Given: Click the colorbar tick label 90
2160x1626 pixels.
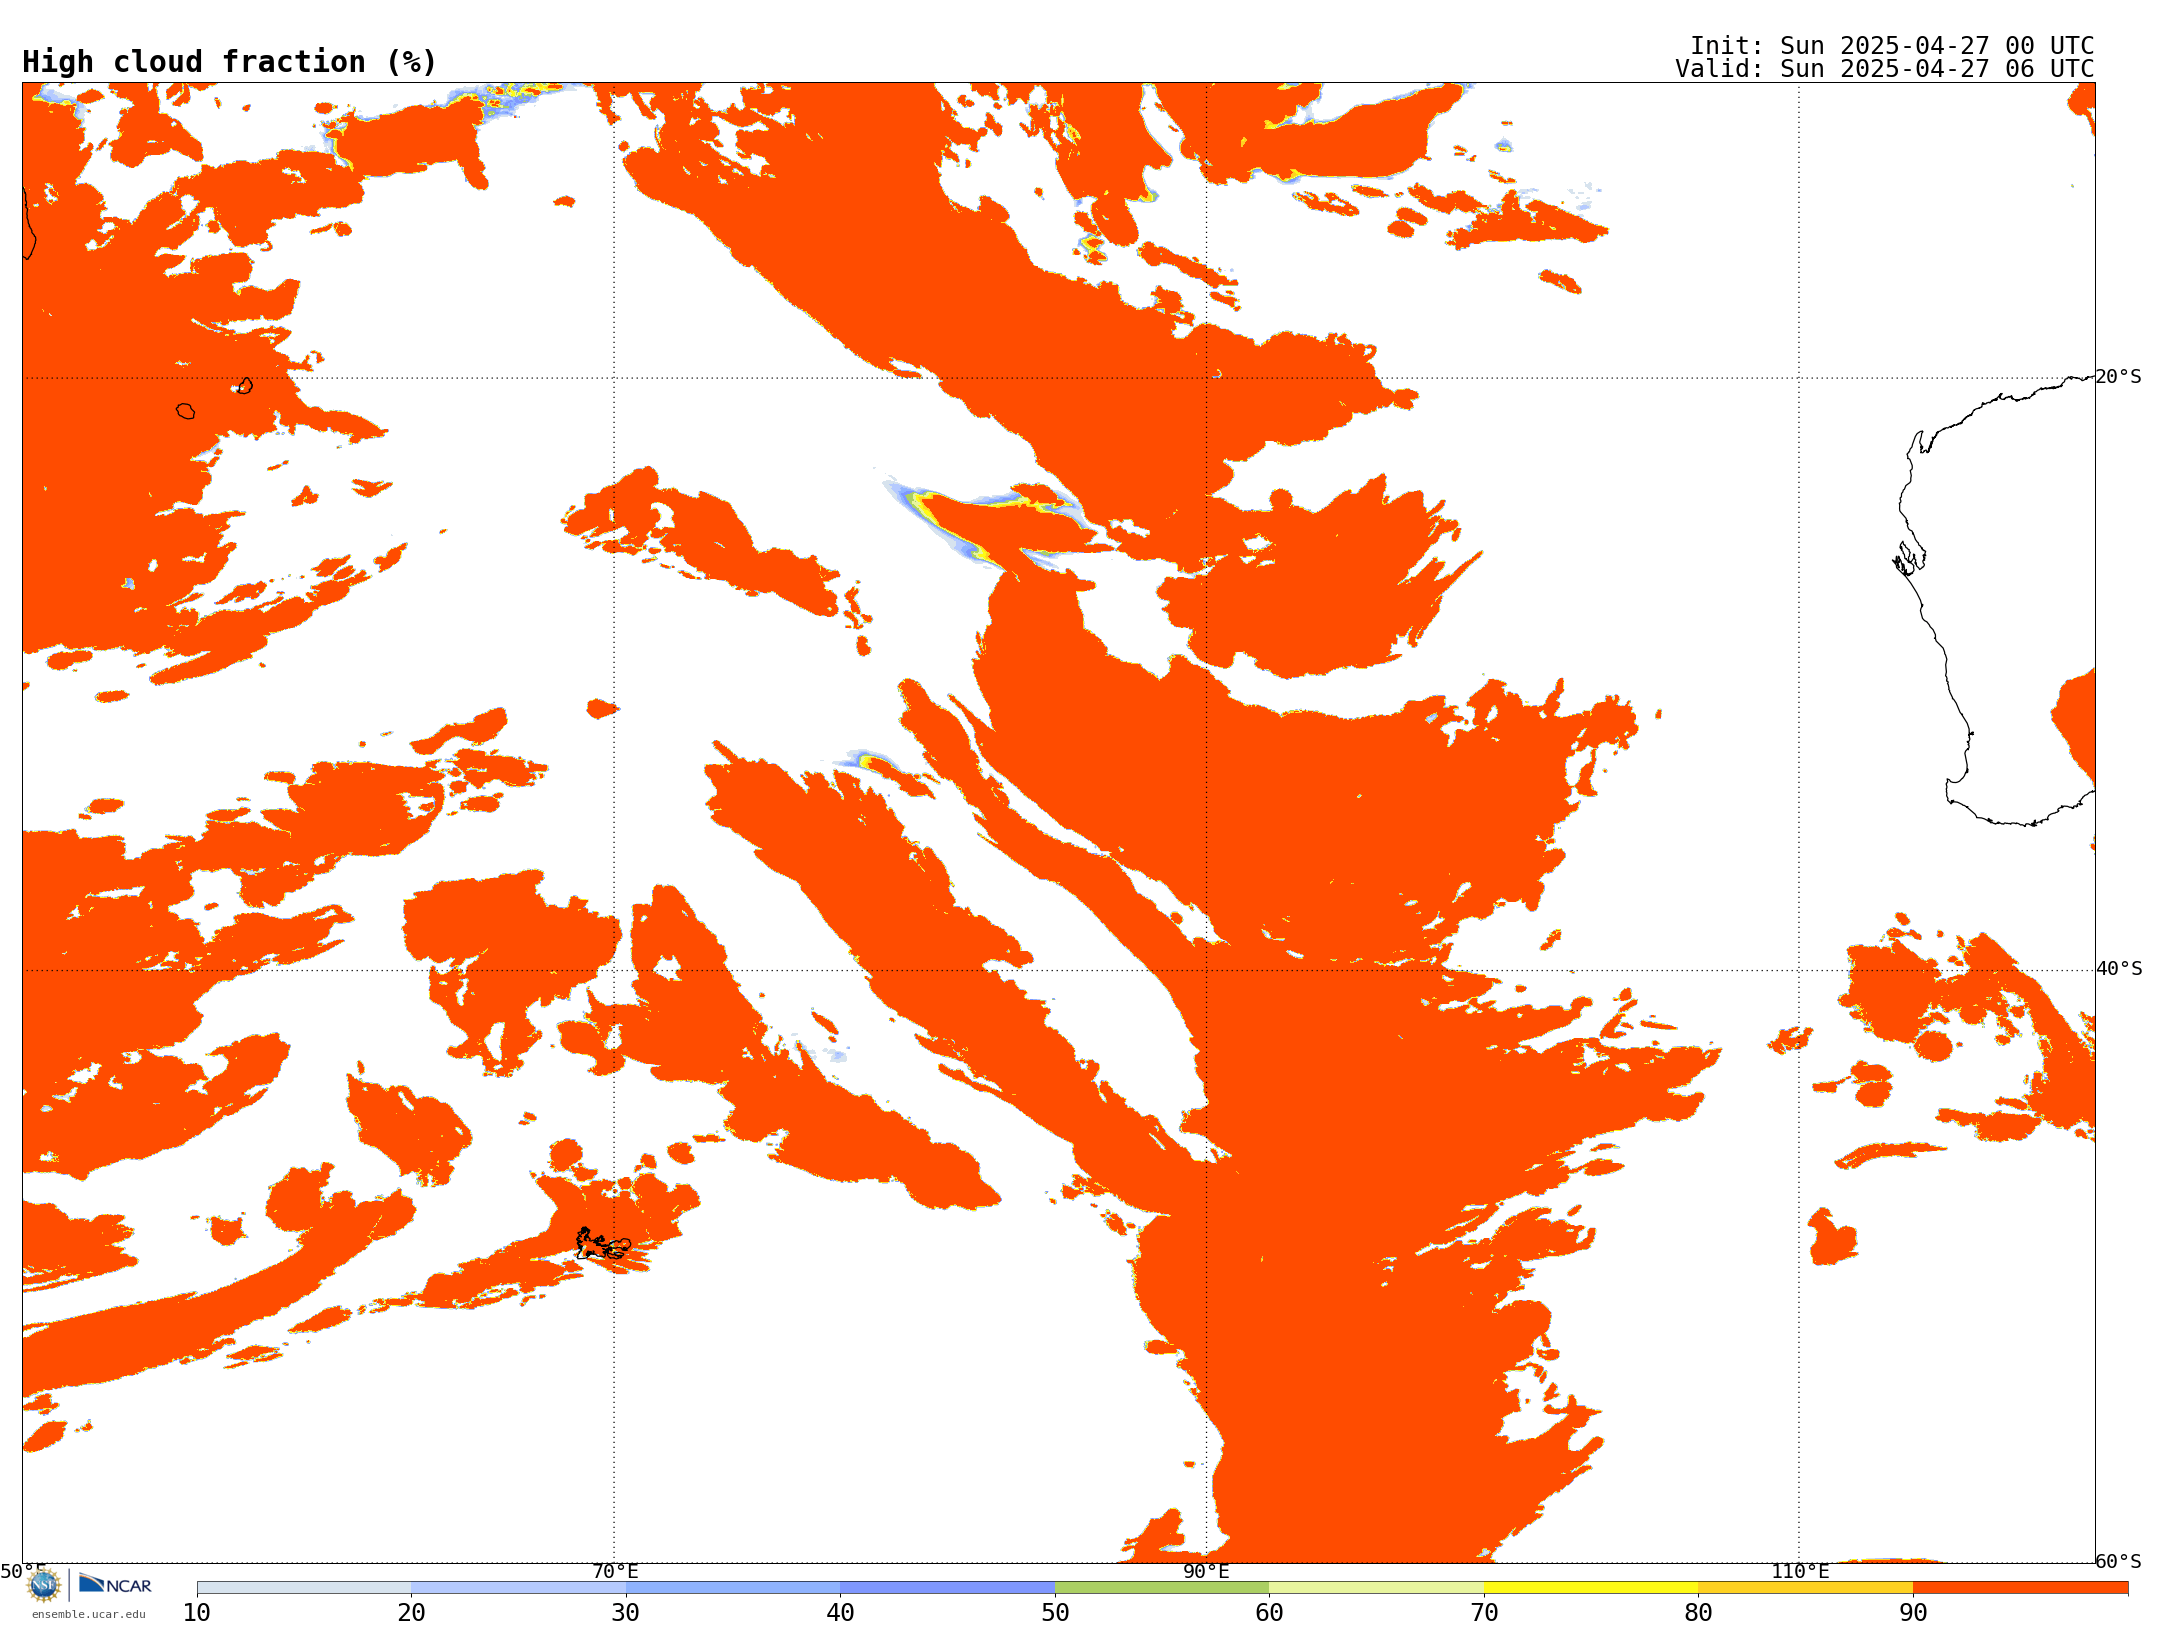Looking at the screenshot, I should pyautogui.click(x=1913, y=1613).
